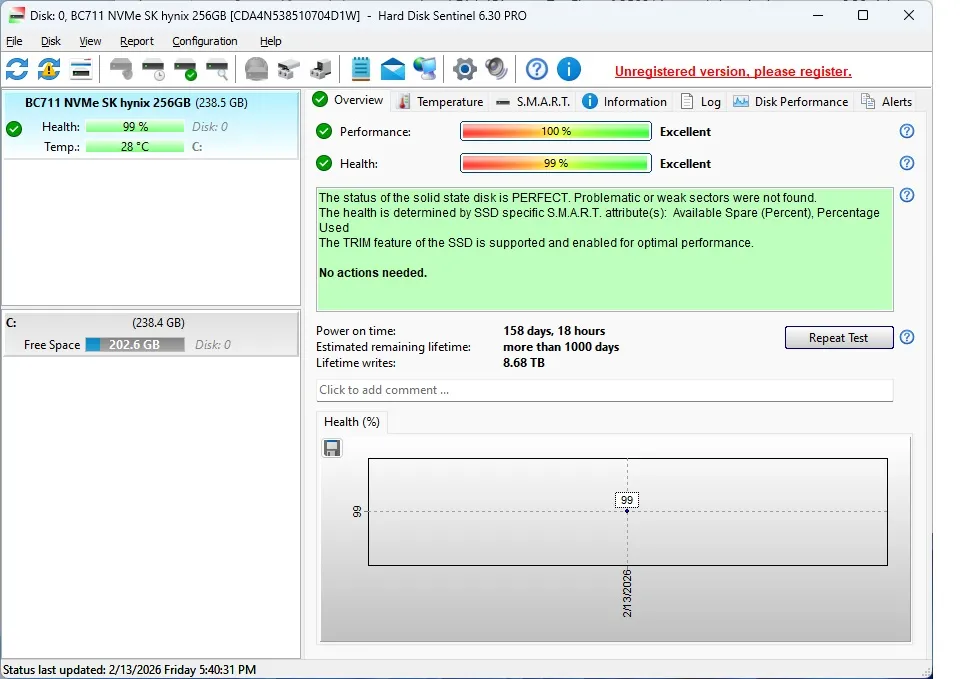Click help icon beside Repeat Test button
This screenshot has width=960, height=679.
point(907,337)
